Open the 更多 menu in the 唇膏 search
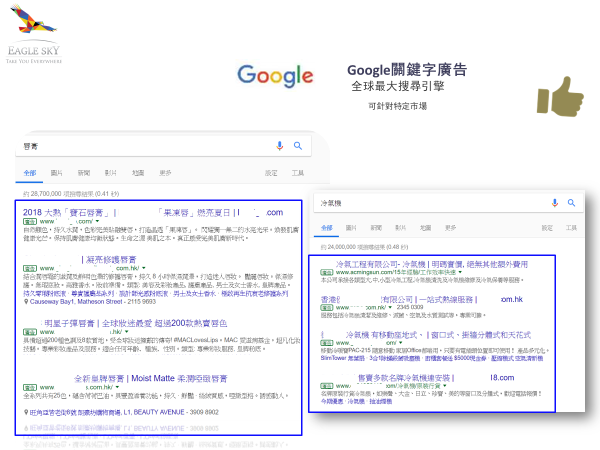The image size is (600, 450). pyautogui.click(x=165, y=173)
